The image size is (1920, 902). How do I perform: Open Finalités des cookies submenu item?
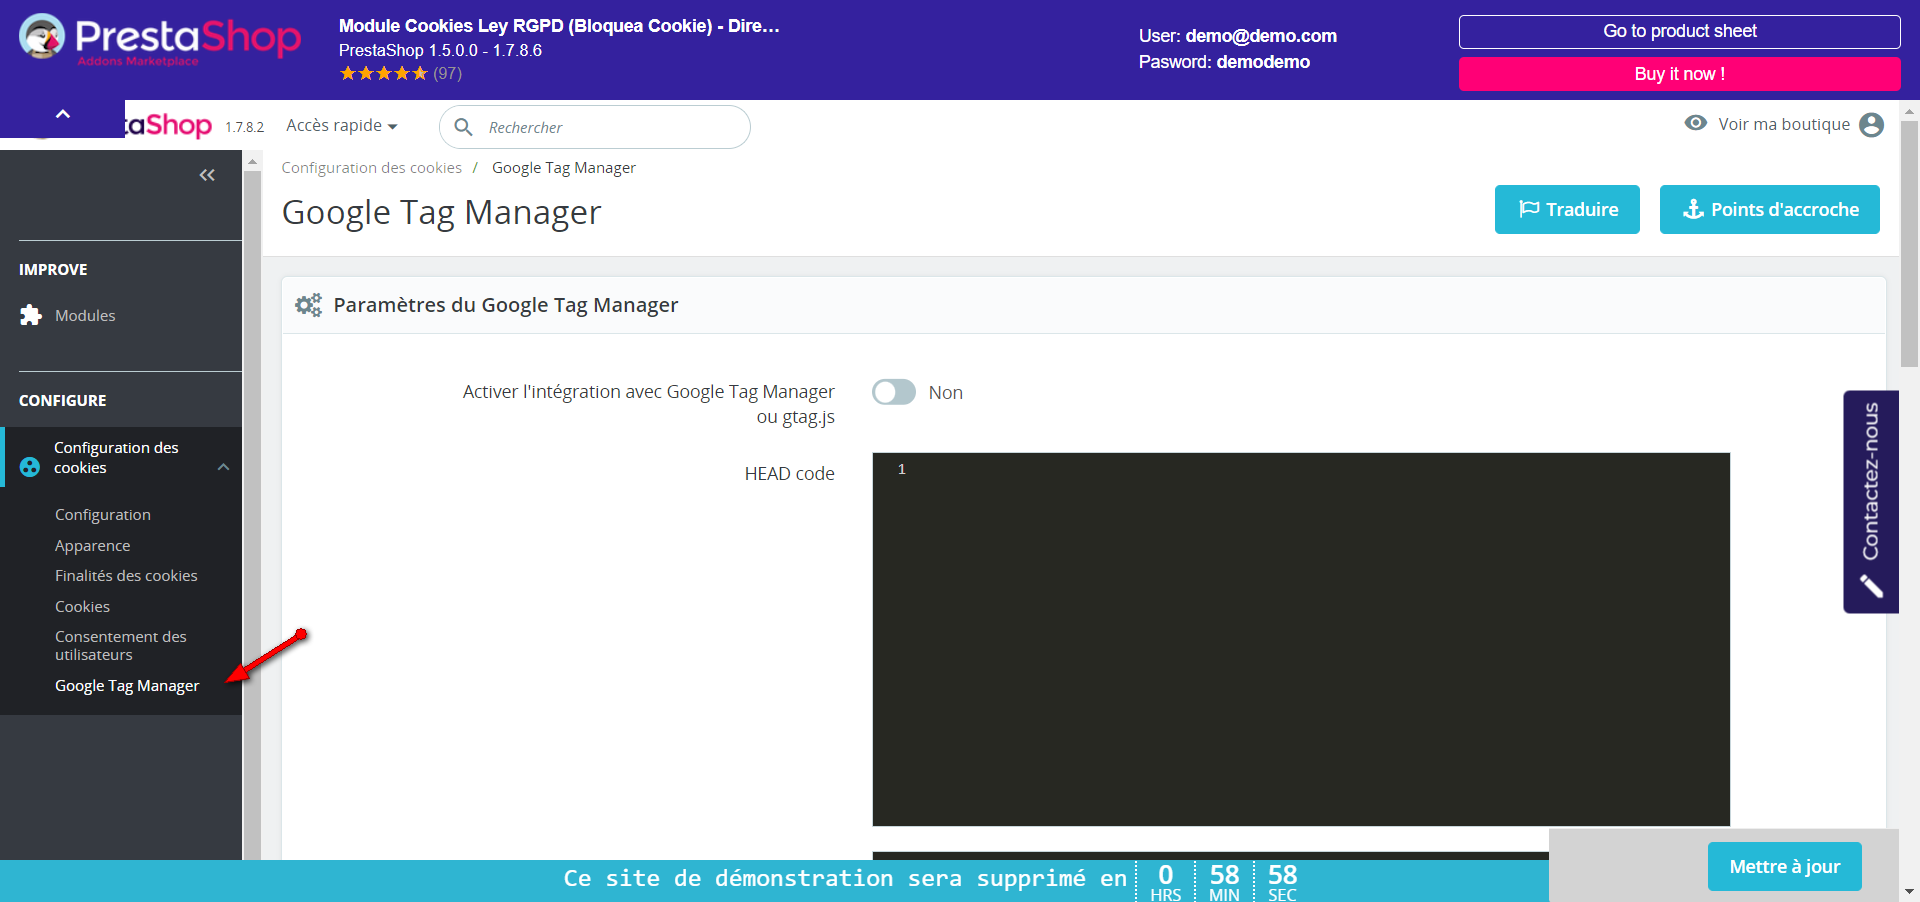pos(126,576)
